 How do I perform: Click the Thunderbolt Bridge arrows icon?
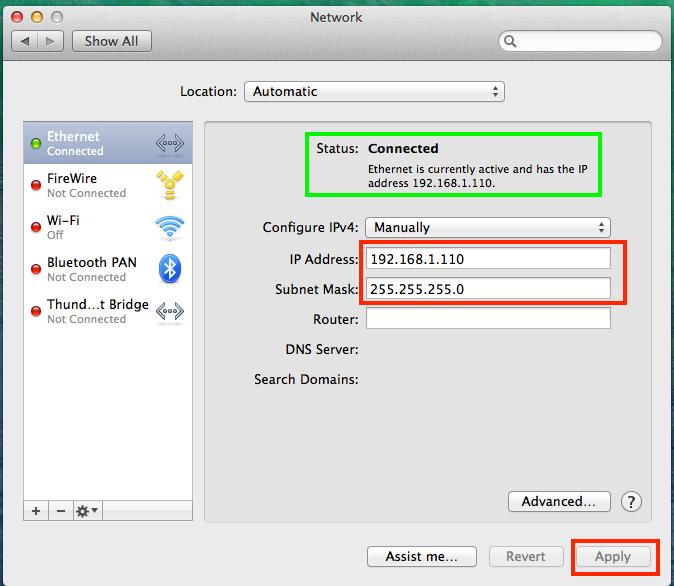[x=170, y=311]
